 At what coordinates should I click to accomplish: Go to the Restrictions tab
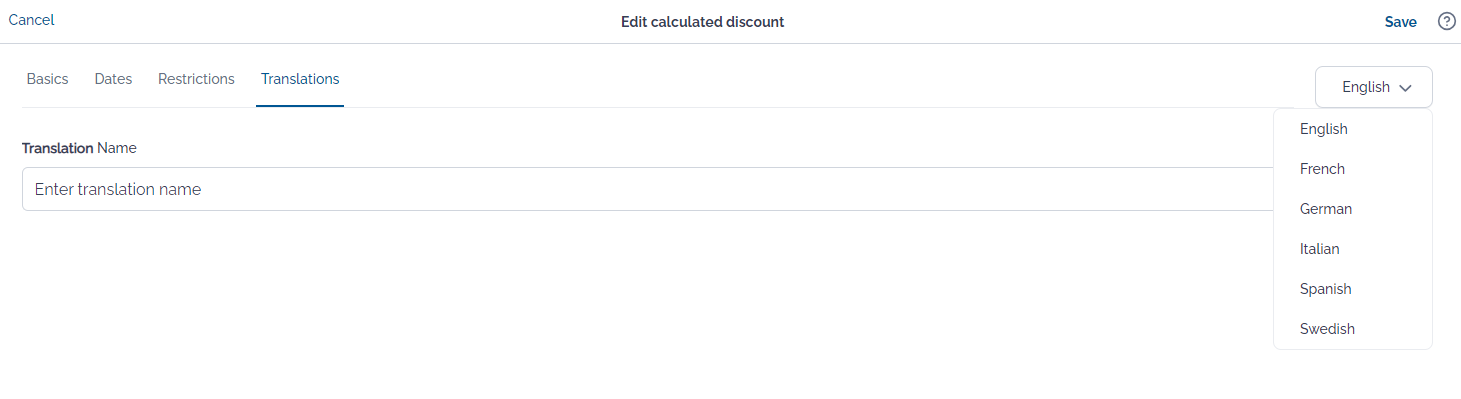(x=196, y=79)
